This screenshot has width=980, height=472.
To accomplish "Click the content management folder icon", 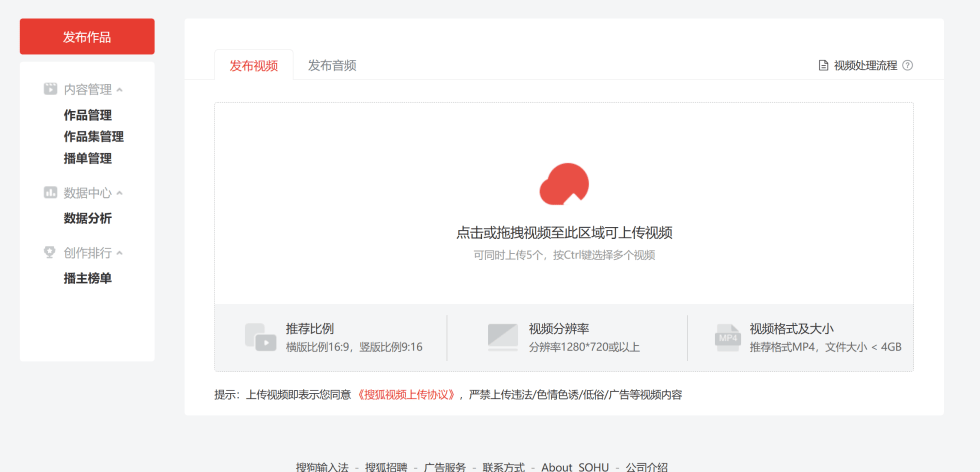I will (x=50, y=89).
